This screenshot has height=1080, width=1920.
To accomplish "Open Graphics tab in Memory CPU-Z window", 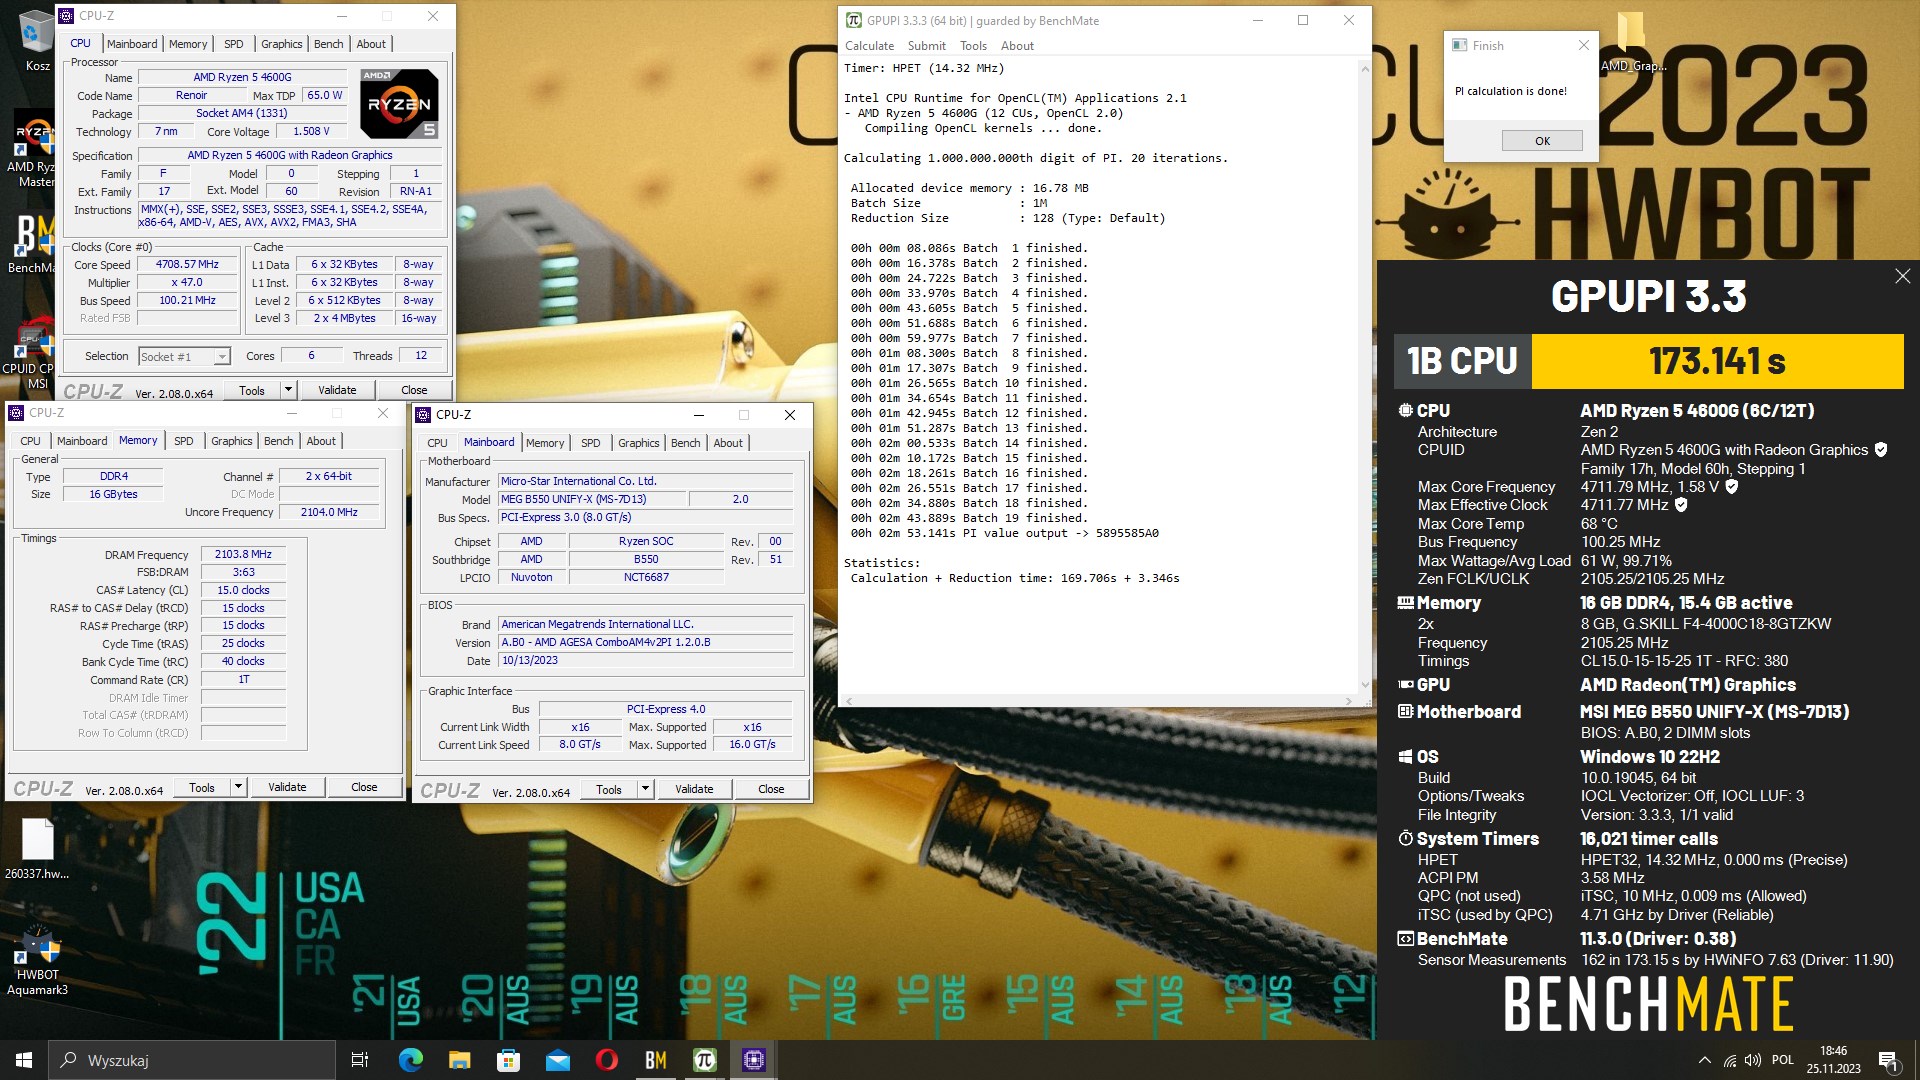I will tap(231, 441).
